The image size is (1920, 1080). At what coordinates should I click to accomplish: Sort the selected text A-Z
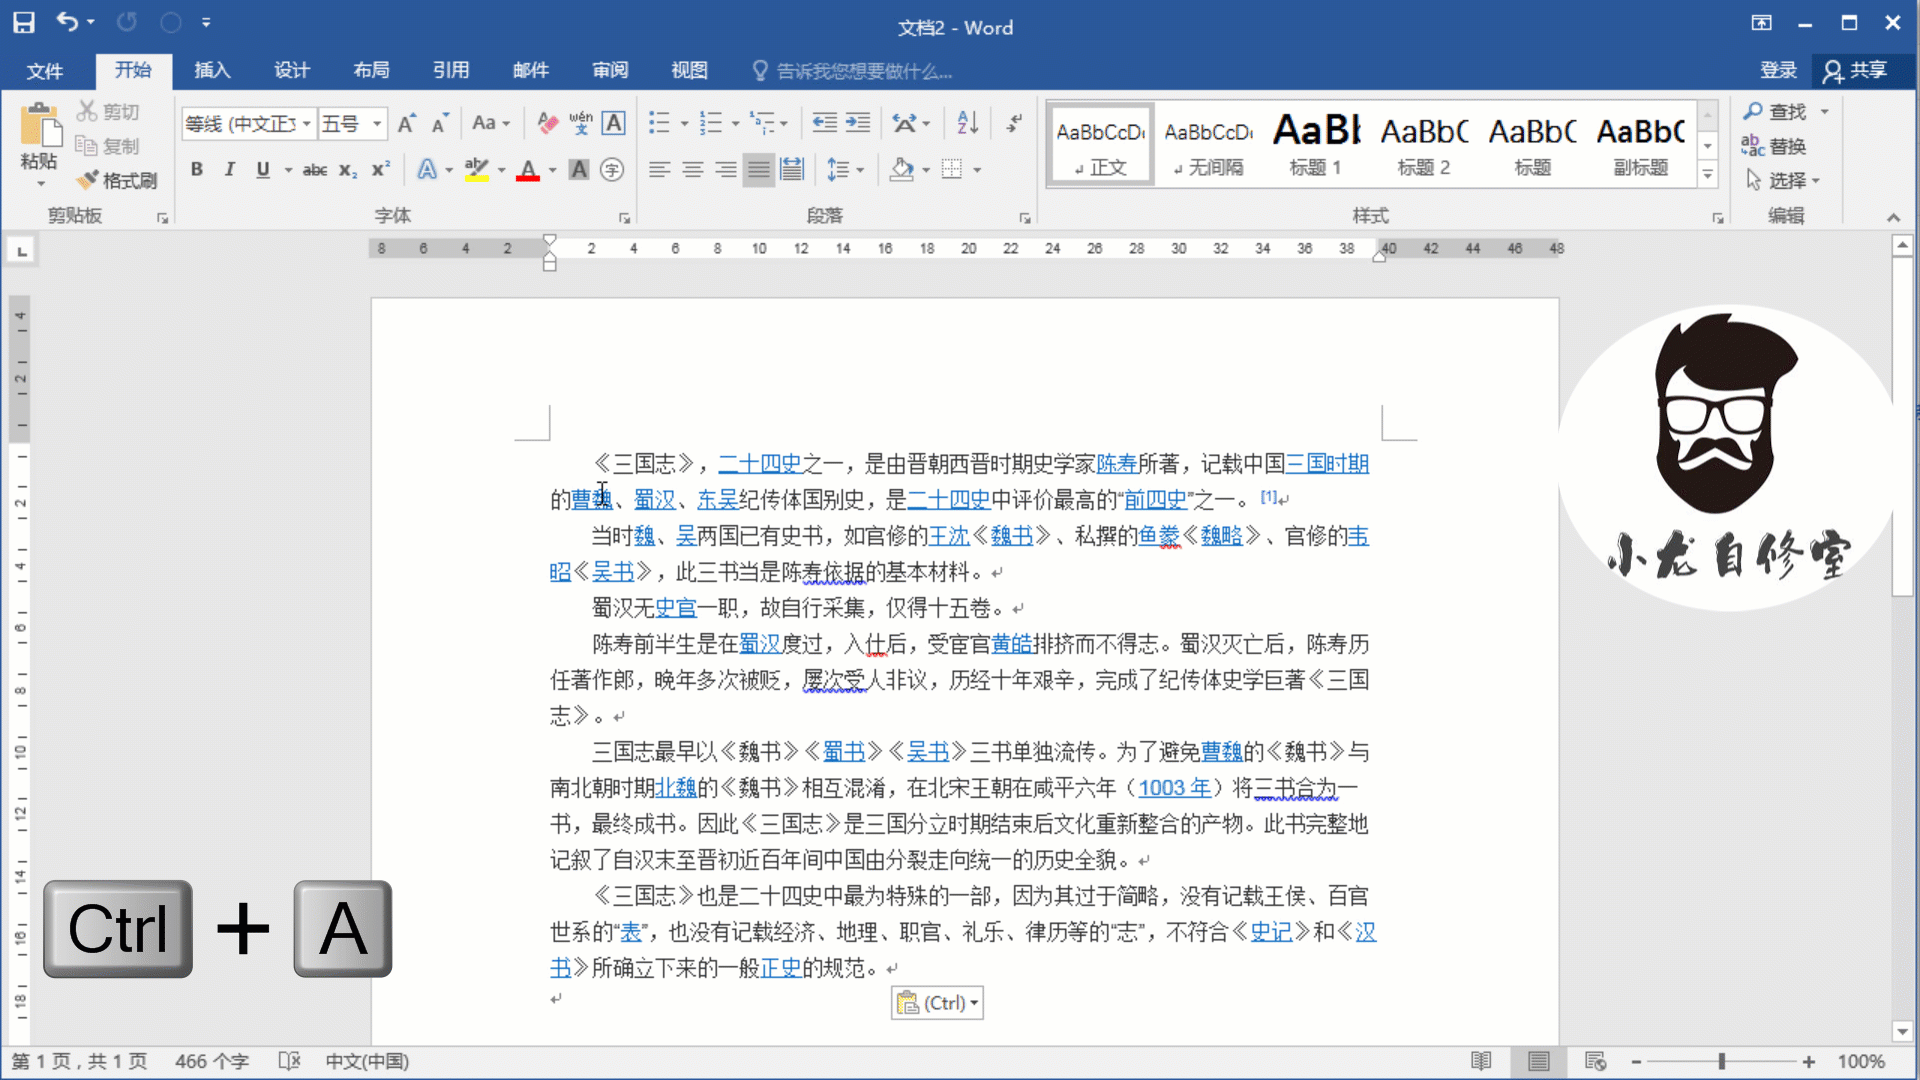click(967, 123)
